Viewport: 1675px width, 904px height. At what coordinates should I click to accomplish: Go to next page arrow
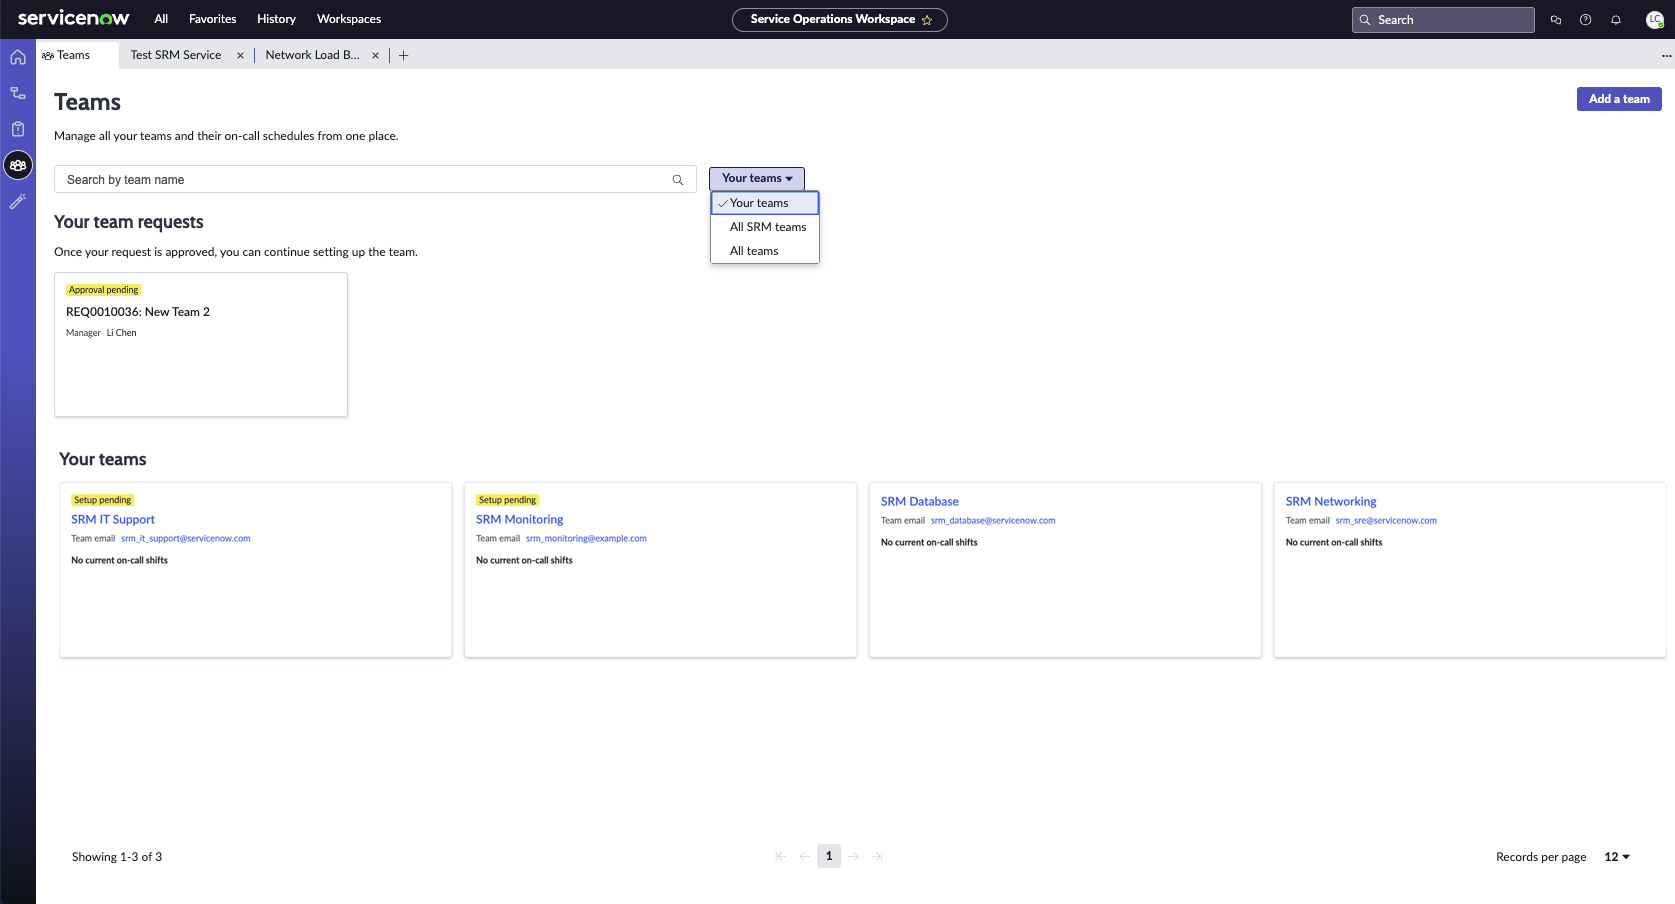853,856
